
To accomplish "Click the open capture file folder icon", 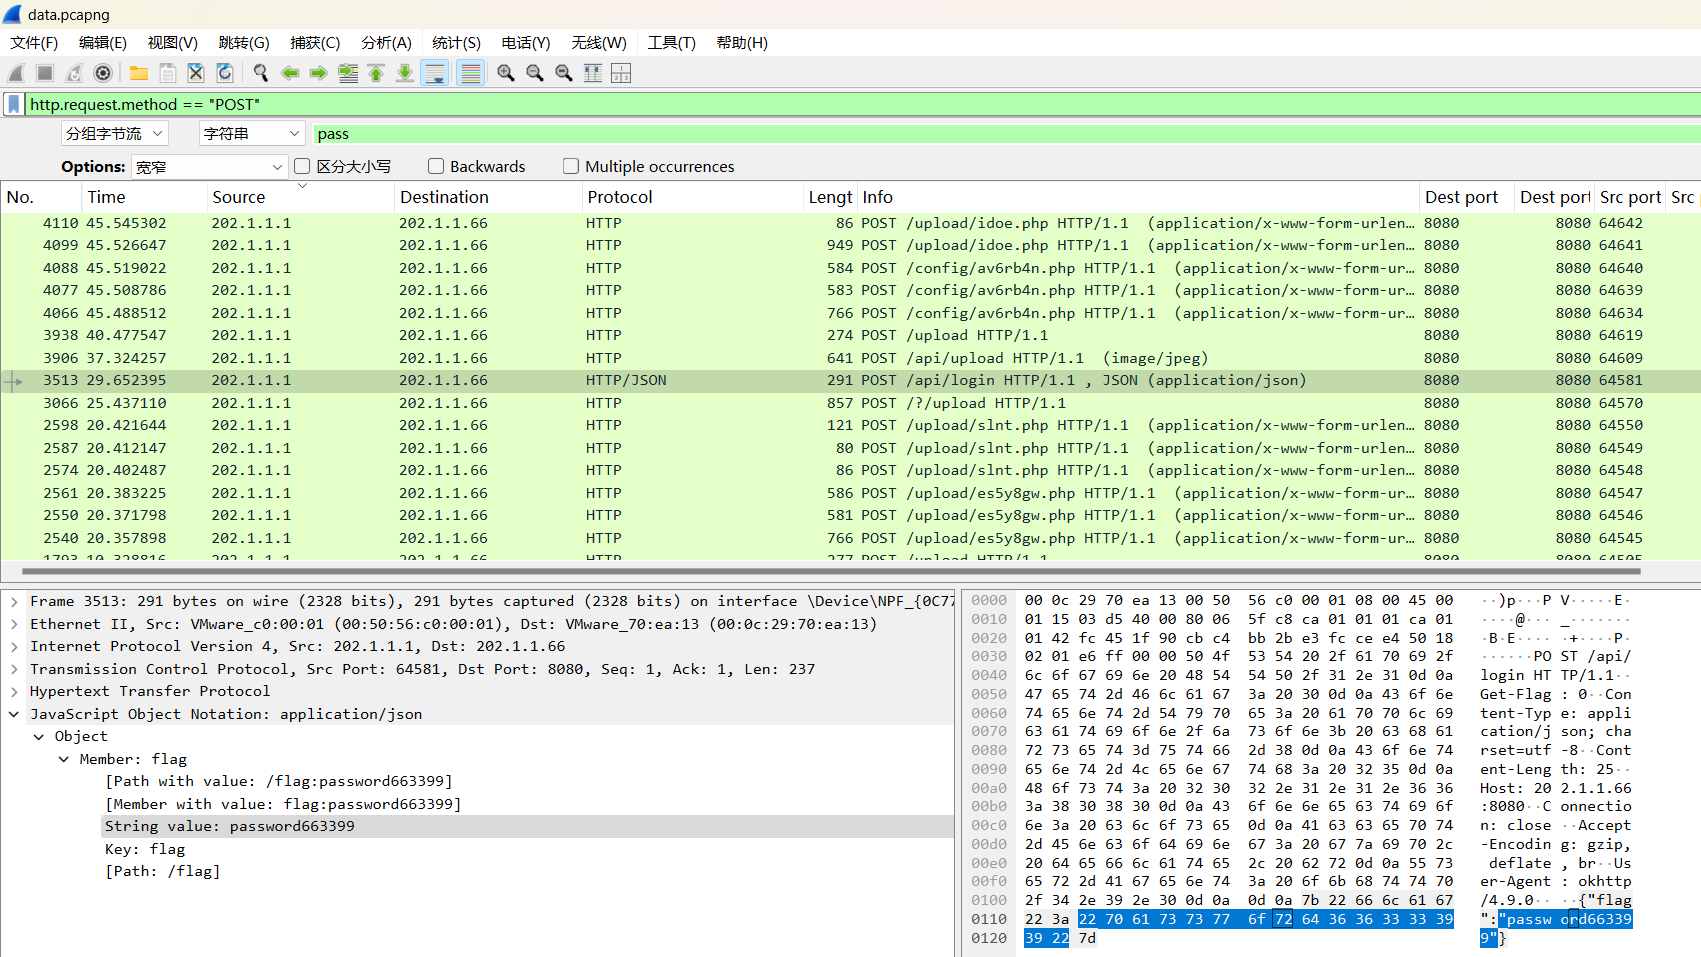I will [139, 73].
